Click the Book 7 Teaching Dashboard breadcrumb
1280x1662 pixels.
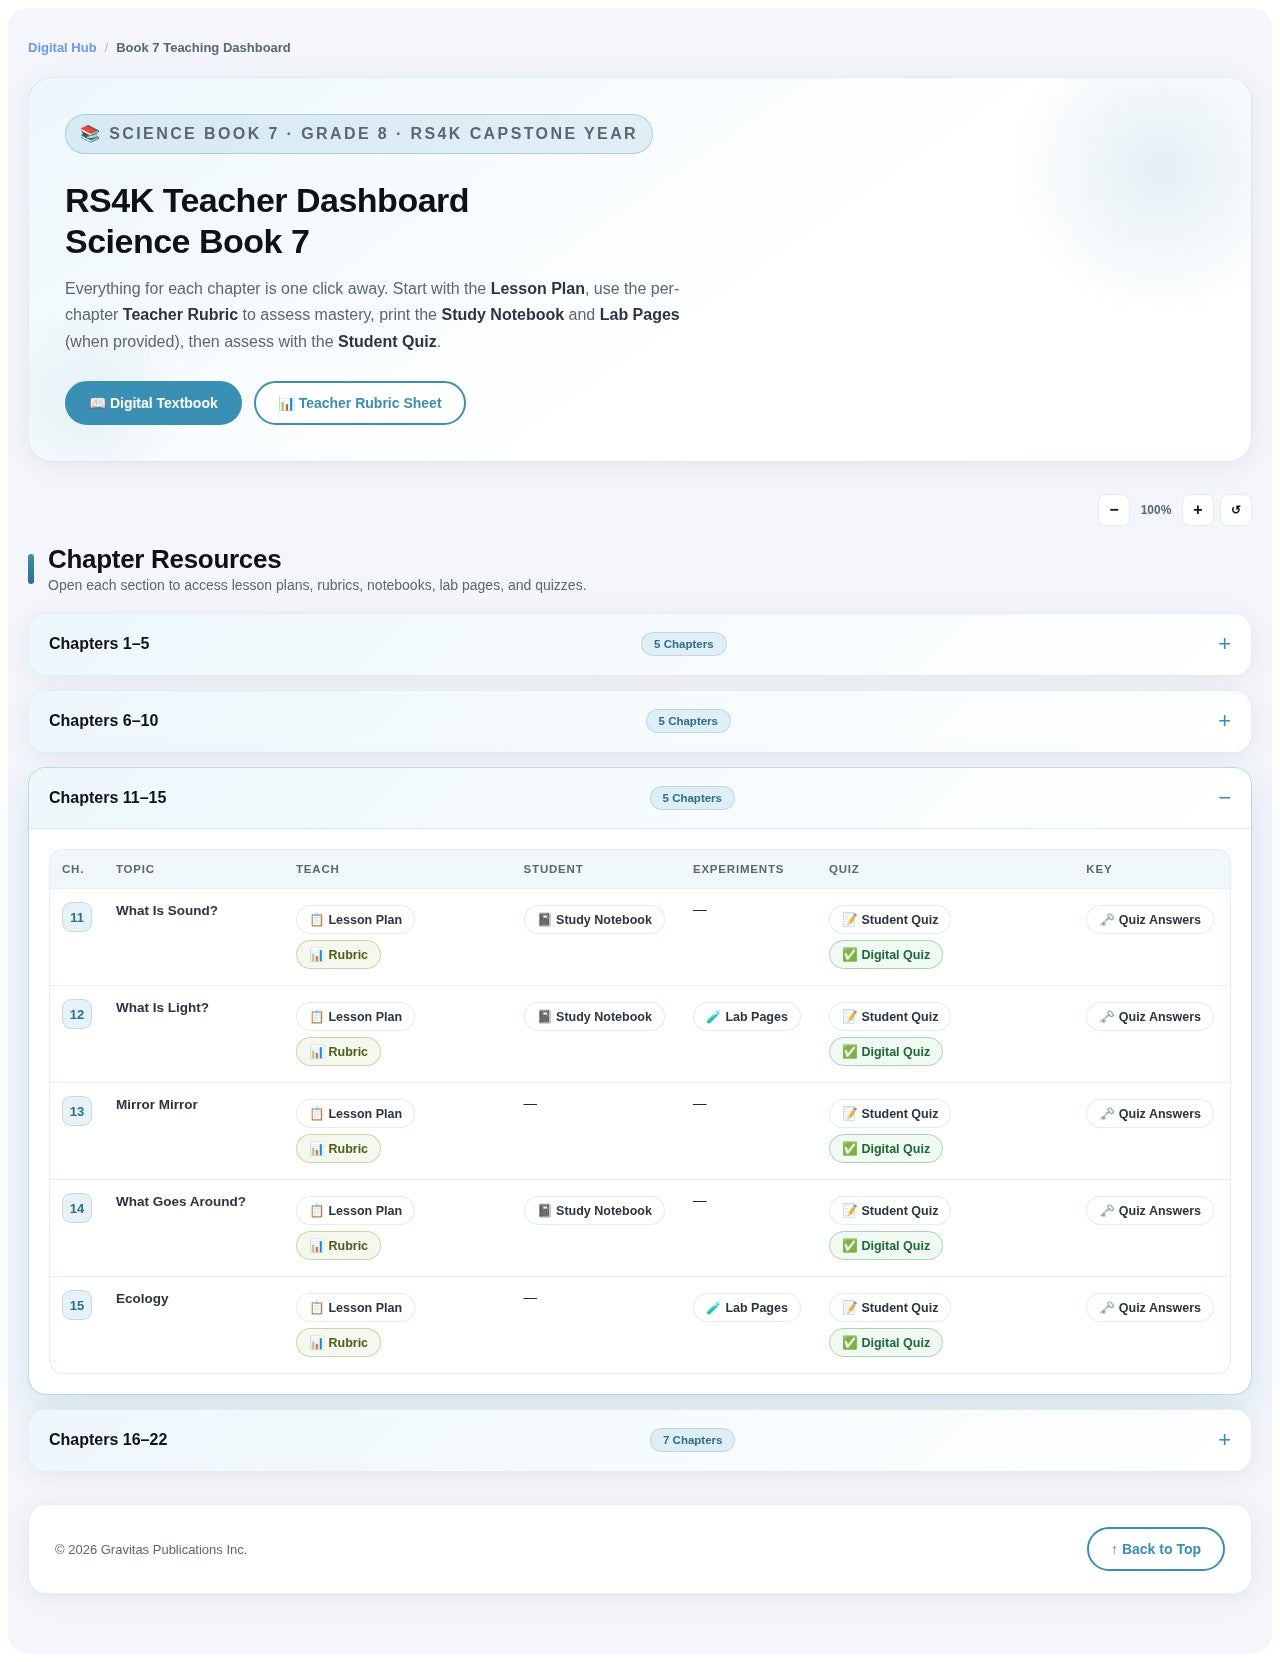click(x=203, y=48)
